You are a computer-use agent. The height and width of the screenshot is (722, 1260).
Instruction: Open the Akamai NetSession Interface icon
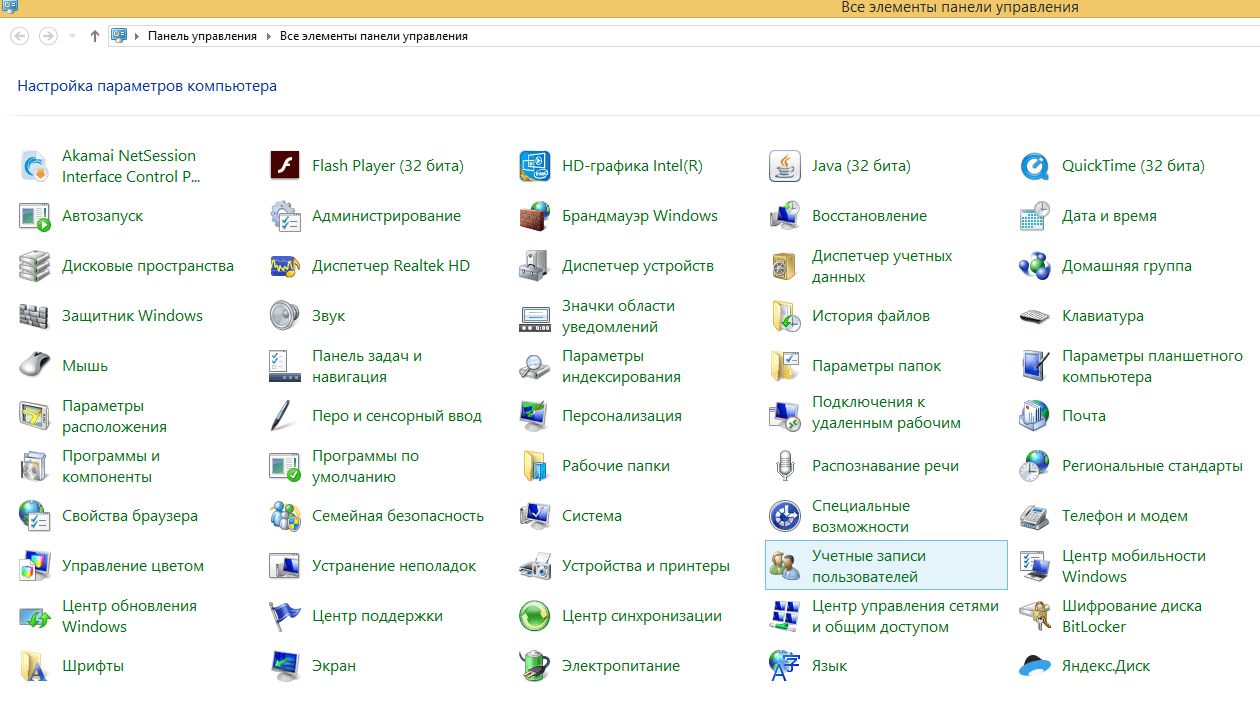coord(34,166)
